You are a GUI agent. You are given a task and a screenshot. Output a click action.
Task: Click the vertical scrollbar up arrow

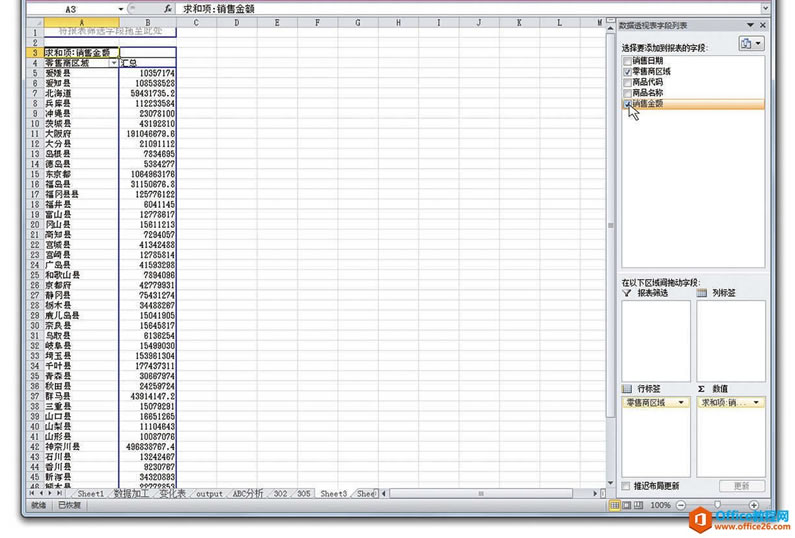(x=610, y=29)
